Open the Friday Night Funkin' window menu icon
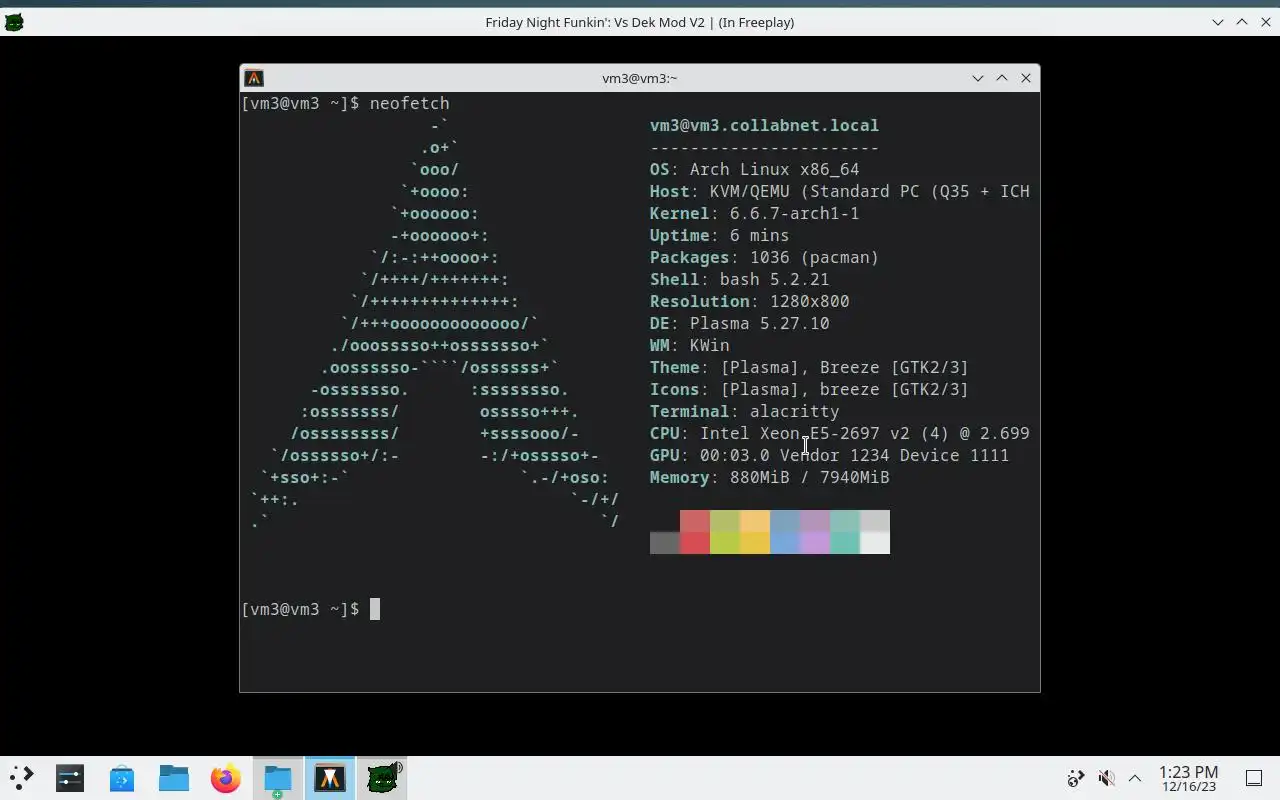Image resolution: width=1280 pixels, height=800 pixels. tap(13, 22)
